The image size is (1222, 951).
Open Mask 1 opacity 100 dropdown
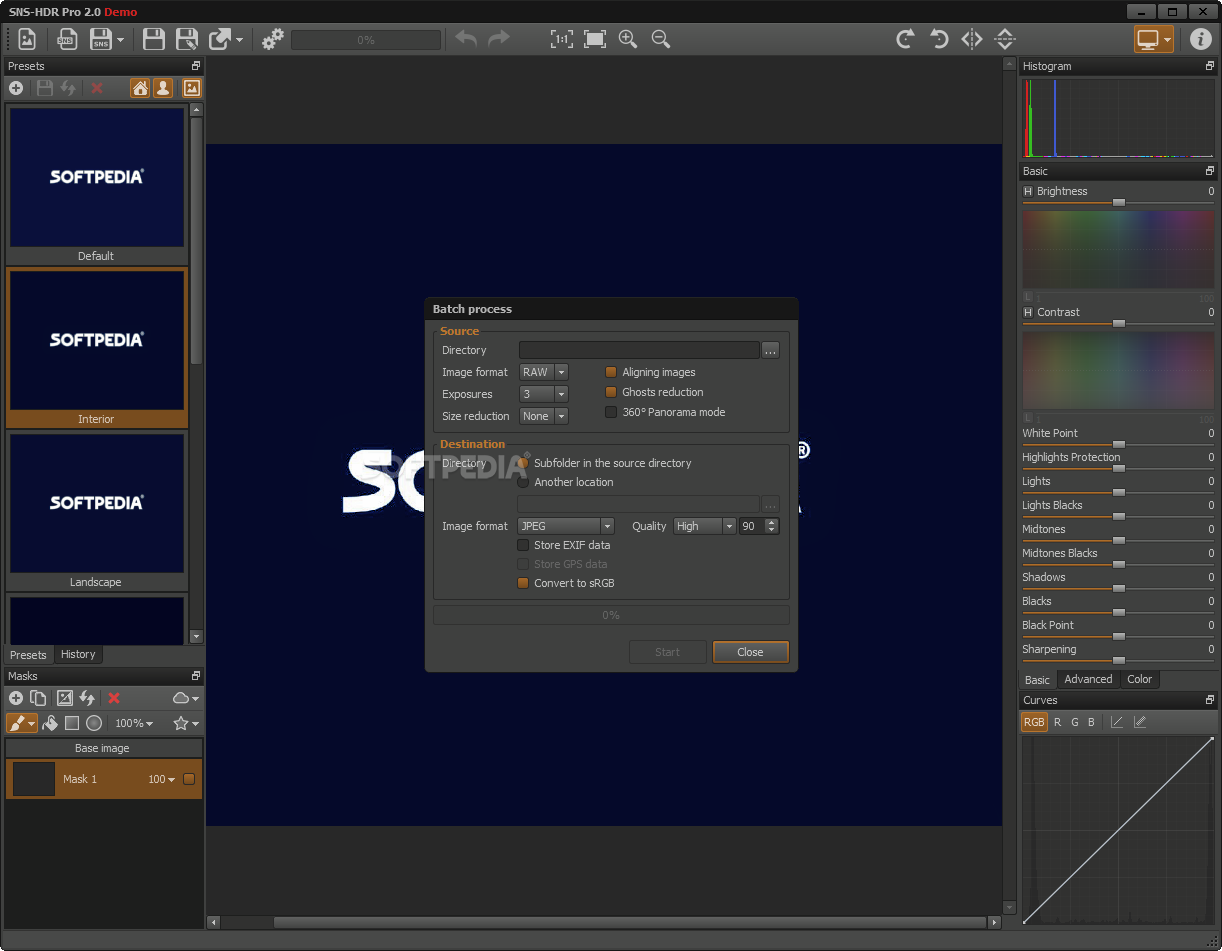click(x=161, y=779)
